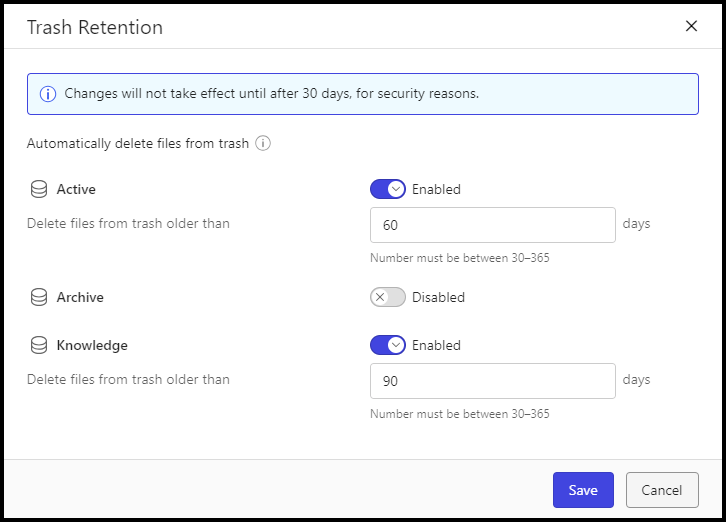The height and width of the screenshot is (522, 726).
Task: Enable the Archive trash retention toggle
Action: click(388, 297)
